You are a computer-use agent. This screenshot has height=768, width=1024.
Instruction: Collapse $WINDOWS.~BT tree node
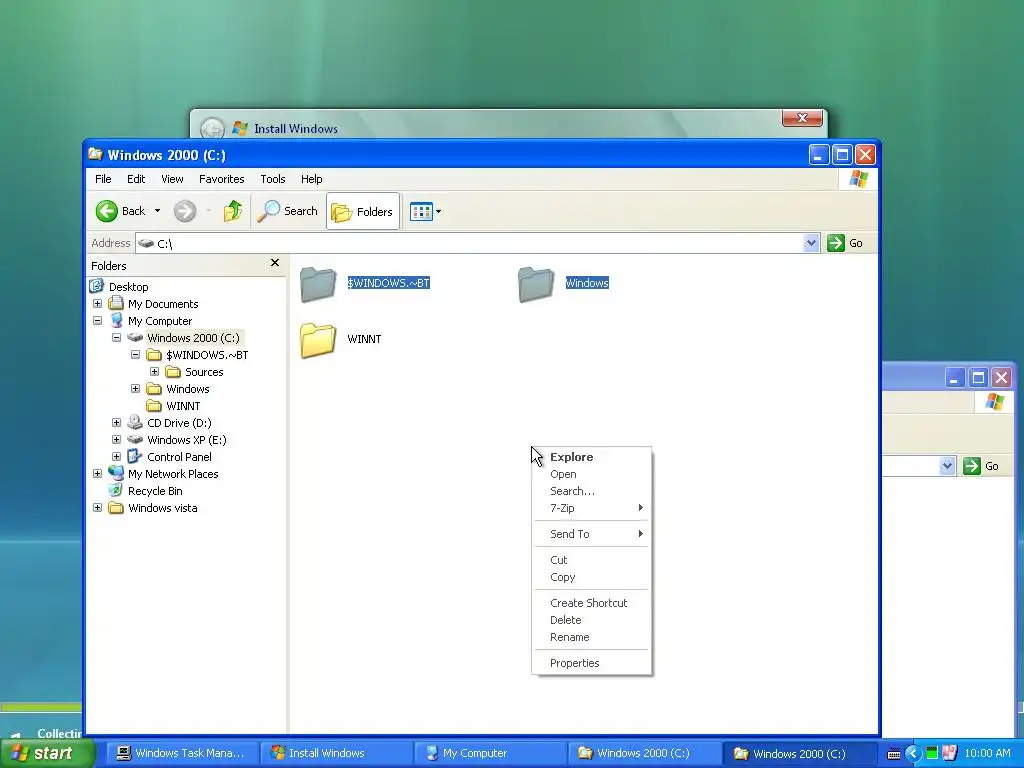pyautogui.click(x=135, y=355)
